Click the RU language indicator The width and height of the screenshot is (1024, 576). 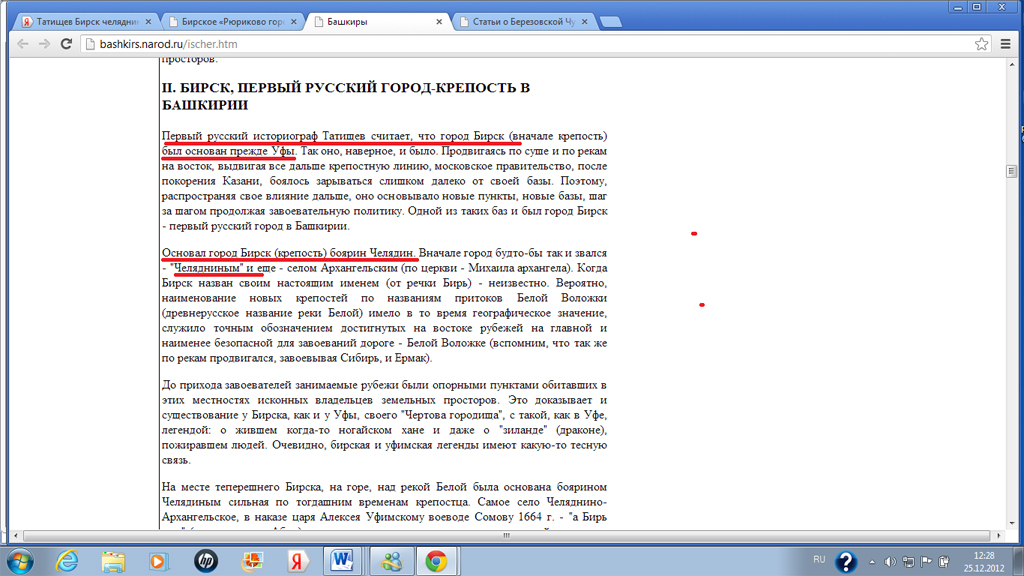click(819, 560)
